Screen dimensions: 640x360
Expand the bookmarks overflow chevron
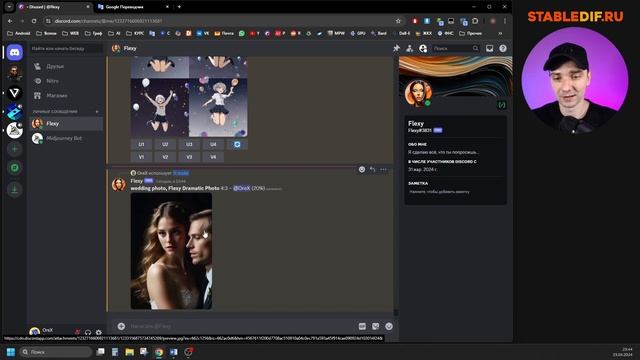[500, 33]
